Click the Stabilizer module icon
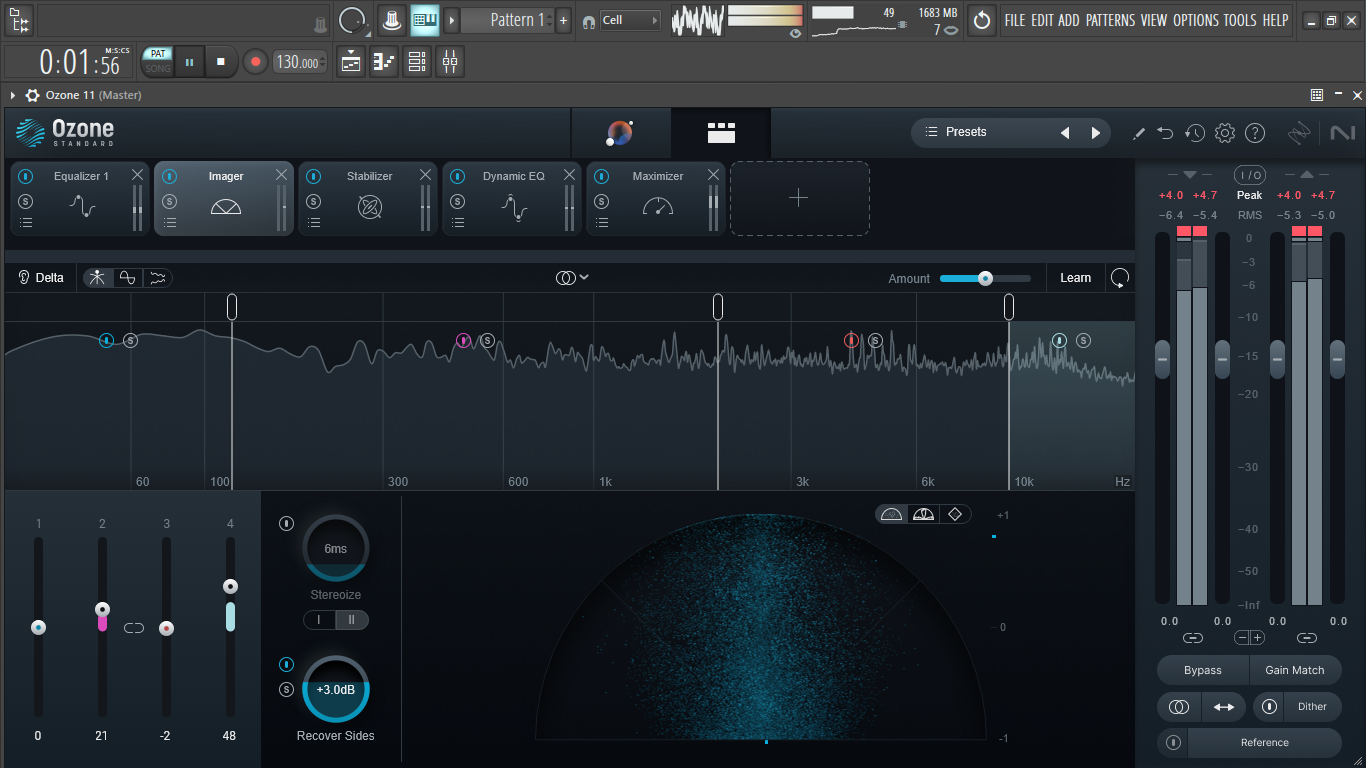This screenshot has height=768, width=1366. 370,207
